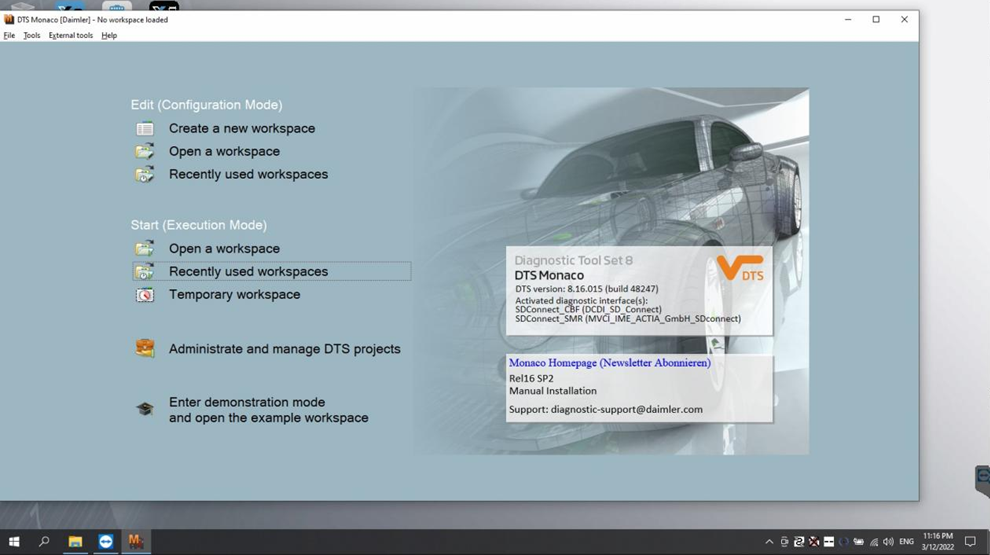The image size is (990, 555).
Task: Click the SDConnect_SMR interface text
Action: (628, 319)
